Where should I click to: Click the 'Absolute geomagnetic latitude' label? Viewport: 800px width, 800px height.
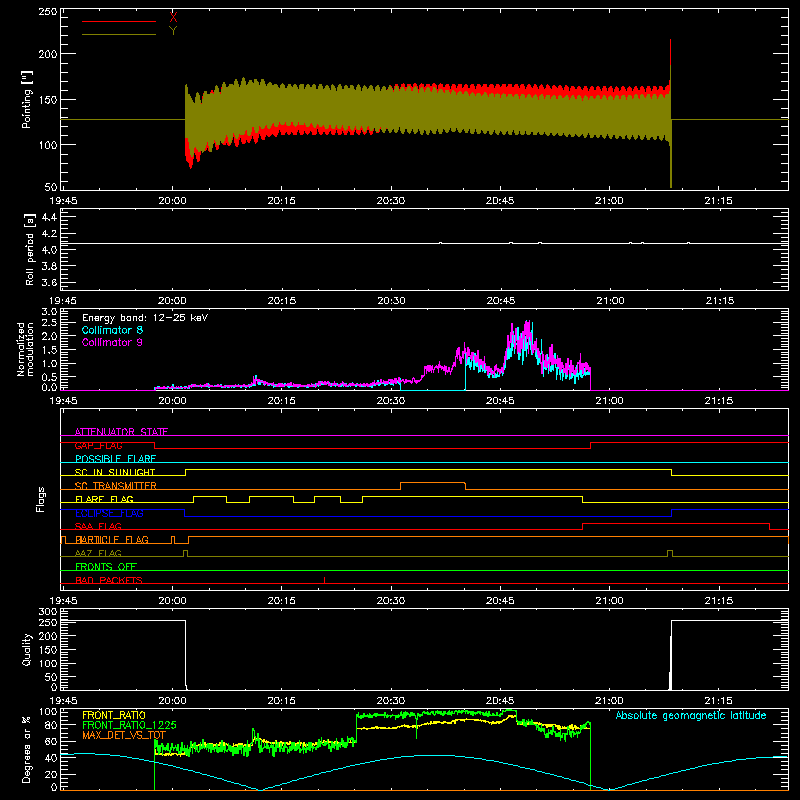691,715
